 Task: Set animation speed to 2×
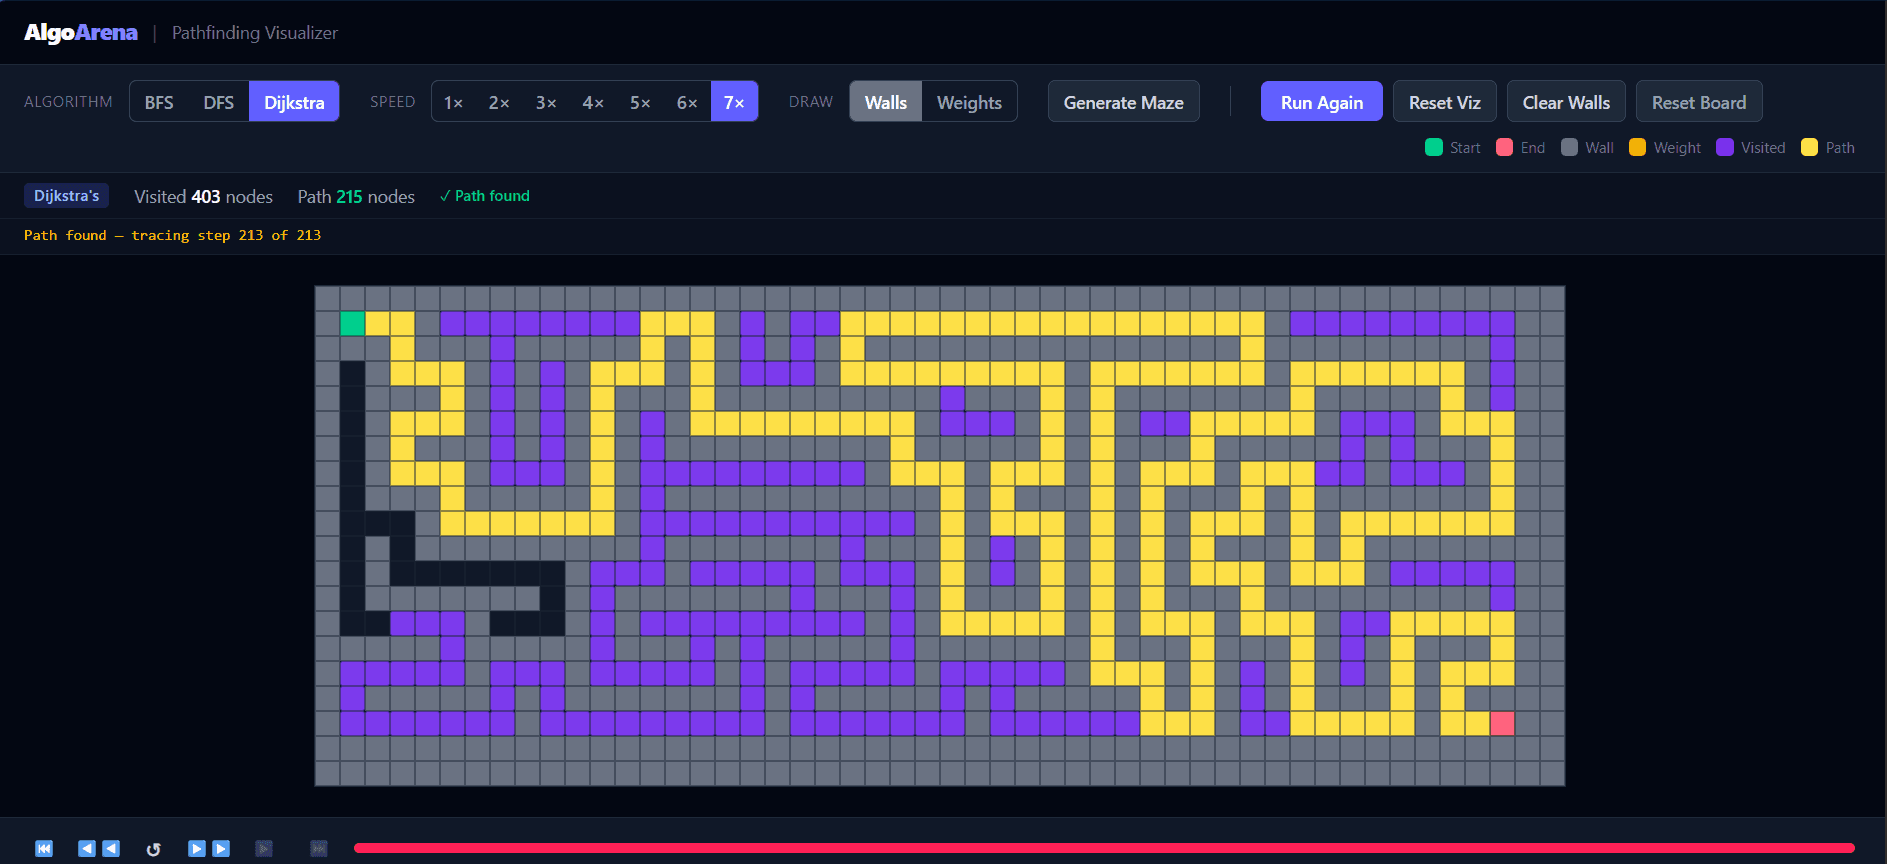pyautogui.click(x=499, y=102)
